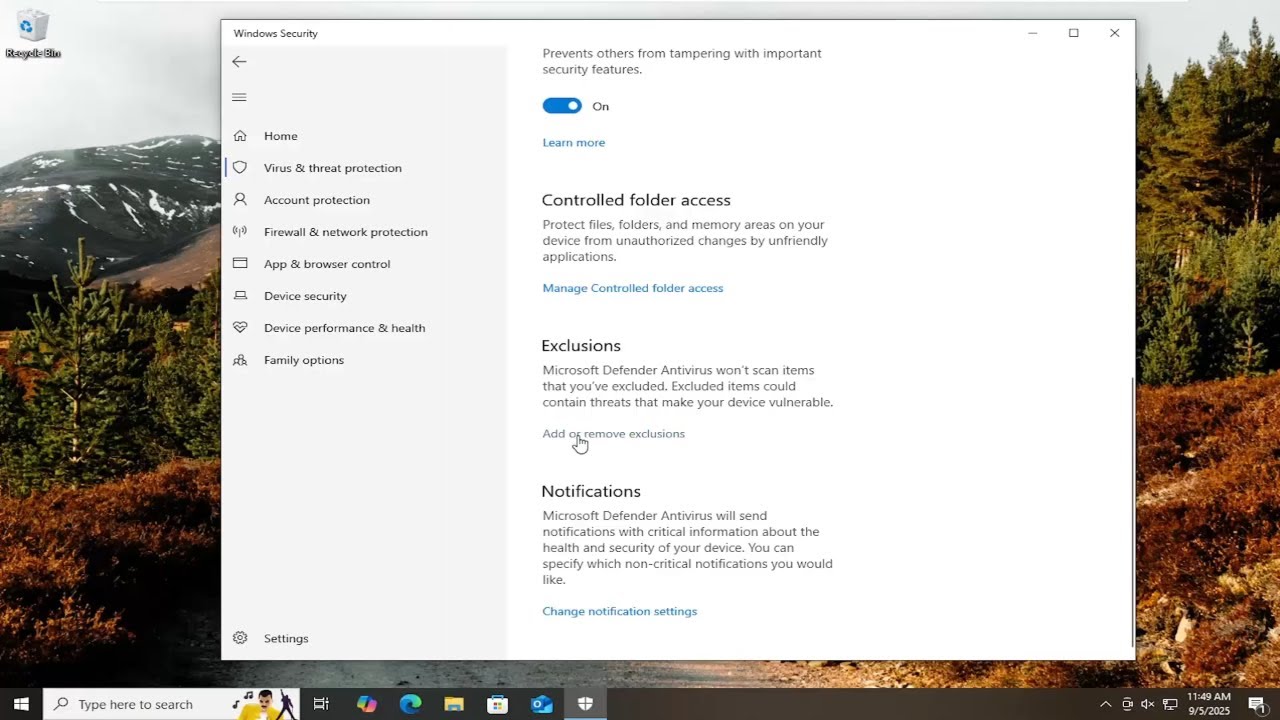This screenshot has width=1280, height=720.
Task: Click the Windows Security vertical scrollbar
Action: pos(1132,512)
